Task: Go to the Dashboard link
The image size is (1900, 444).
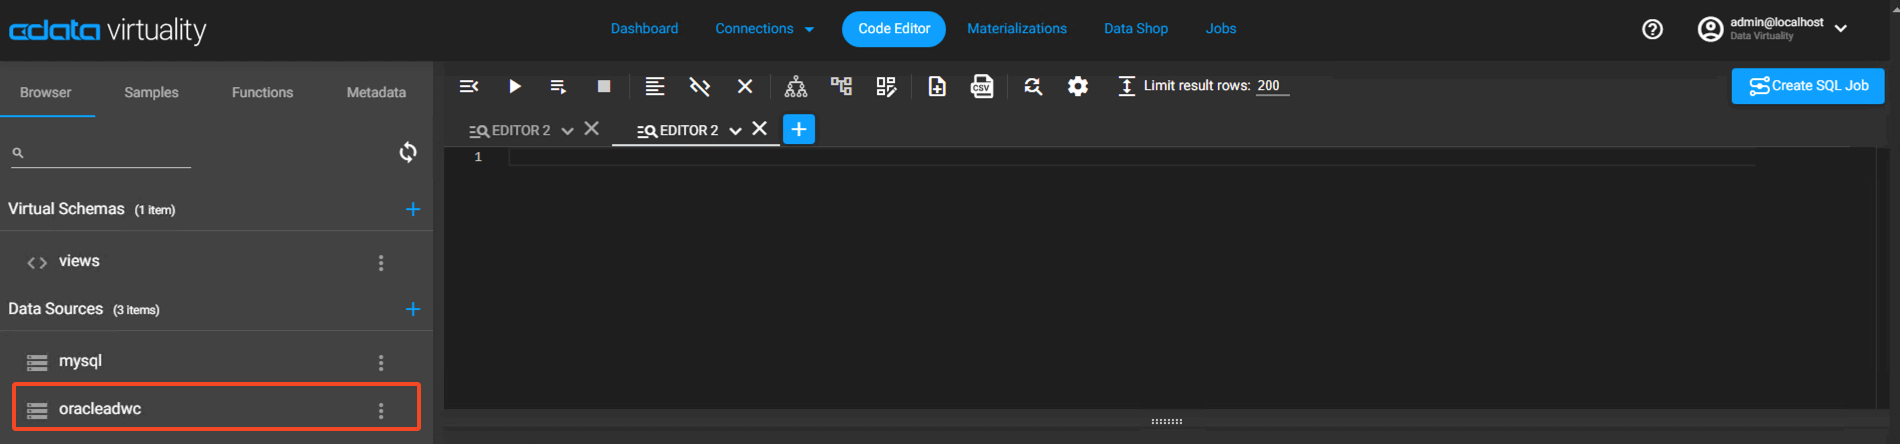Action: coord(644,29)
